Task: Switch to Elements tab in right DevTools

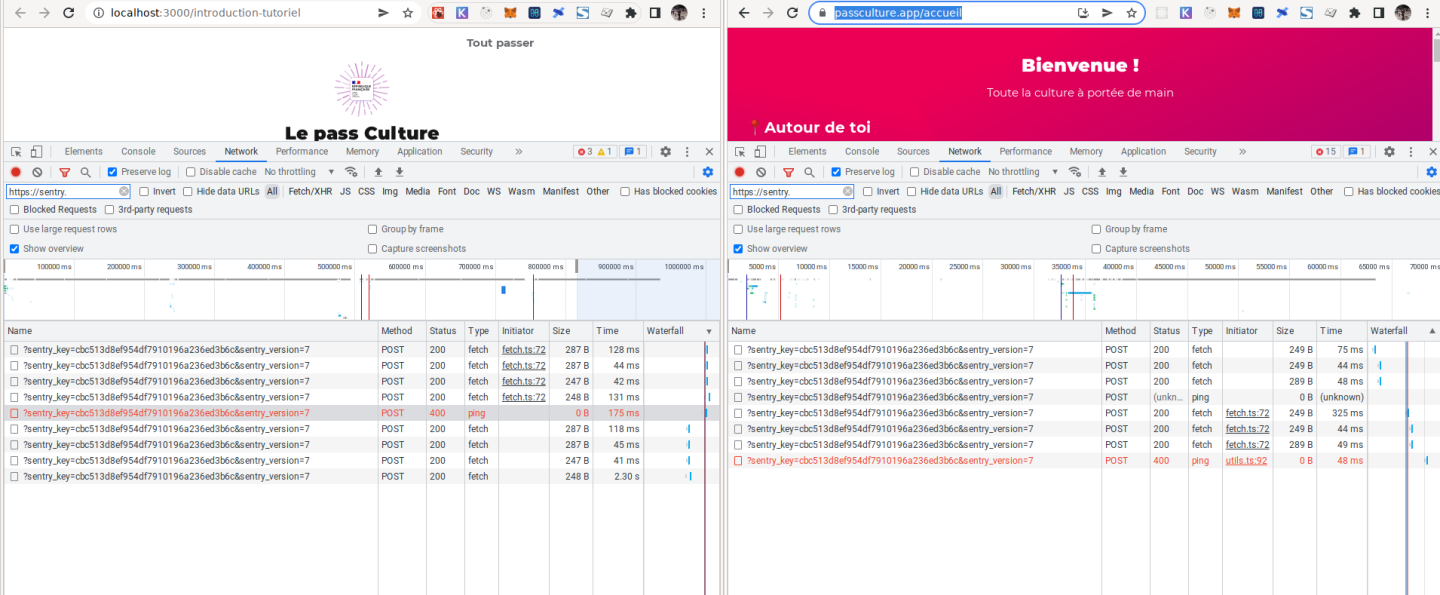Action: point(807,152)
